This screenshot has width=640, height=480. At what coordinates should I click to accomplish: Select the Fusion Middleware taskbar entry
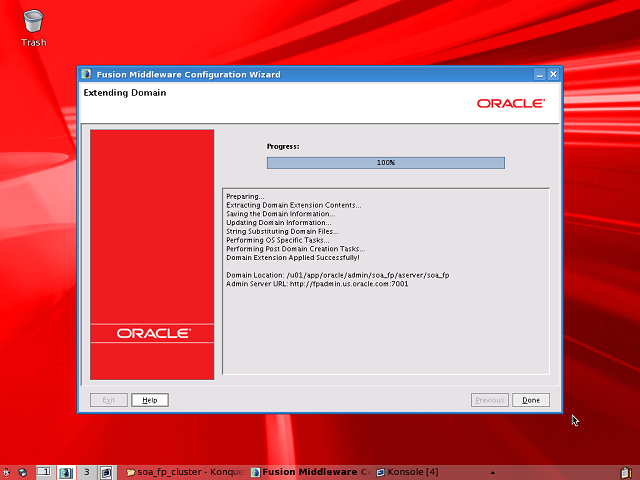[311, 472]
